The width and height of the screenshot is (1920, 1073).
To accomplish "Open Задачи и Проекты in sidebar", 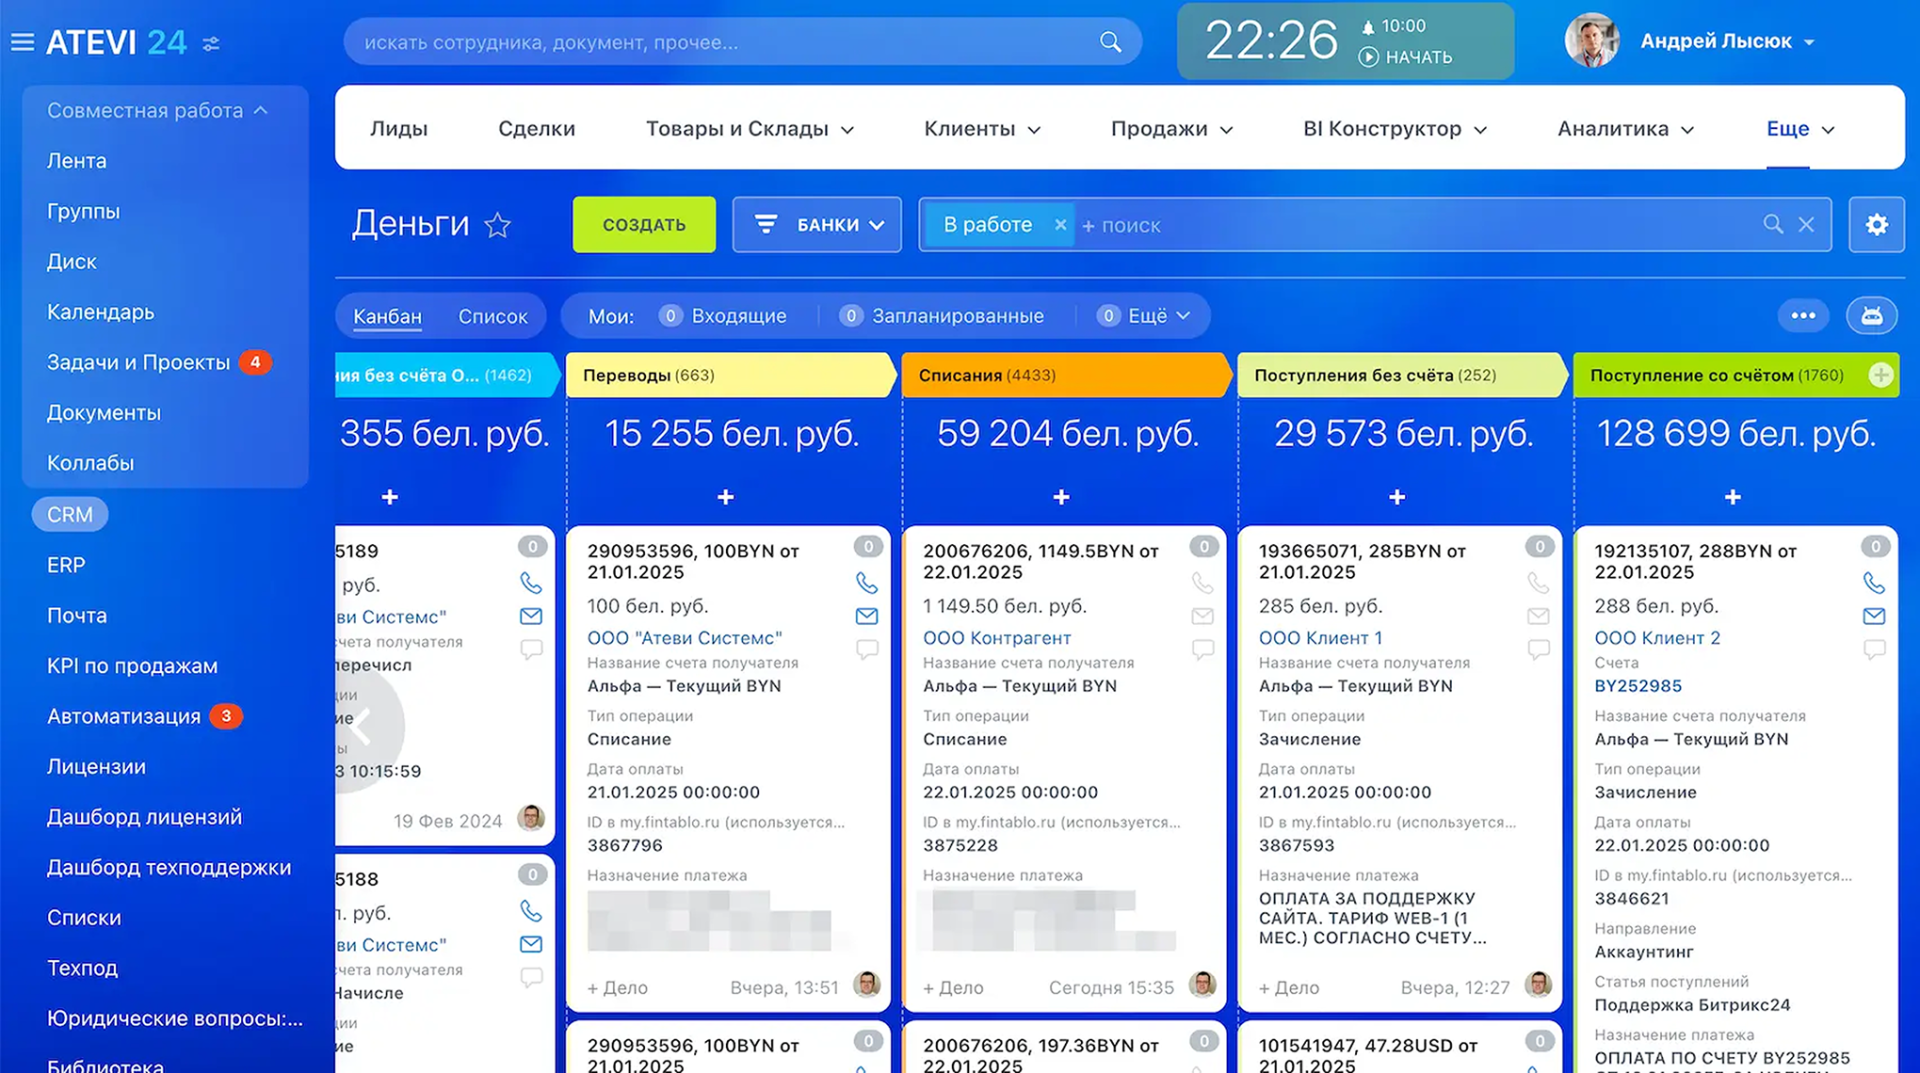I will click(138, 362).
